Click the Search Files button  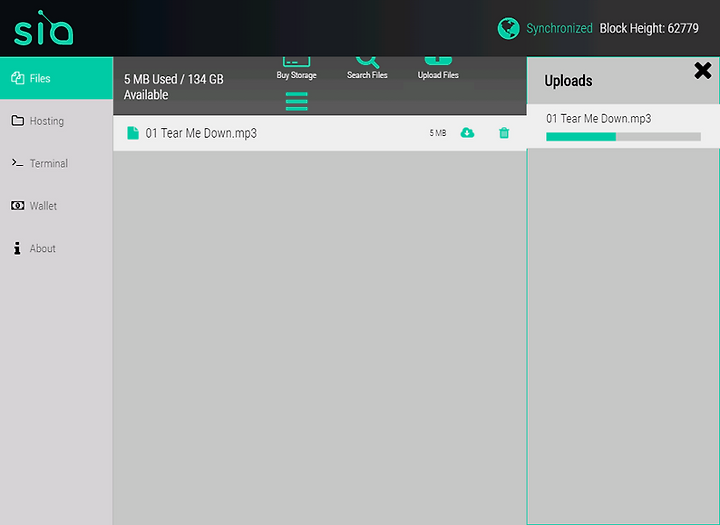(367, 68)
